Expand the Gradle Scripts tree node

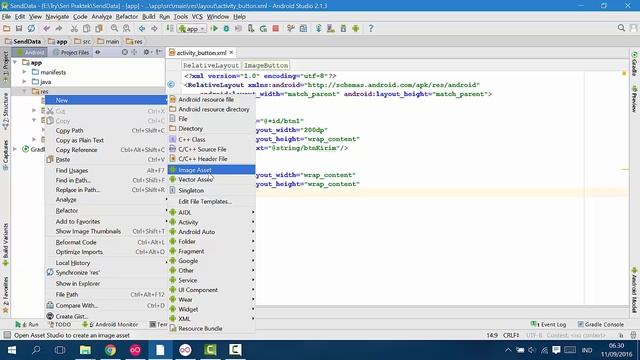15,149
